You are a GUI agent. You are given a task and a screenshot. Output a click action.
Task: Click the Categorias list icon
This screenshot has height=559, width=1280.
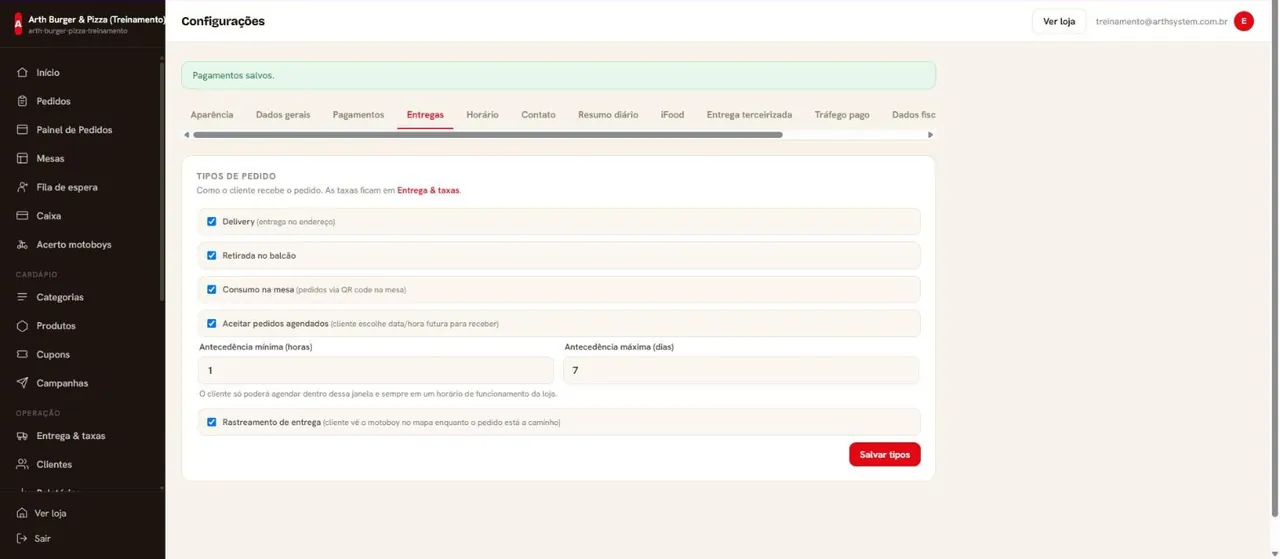(22, 297)
